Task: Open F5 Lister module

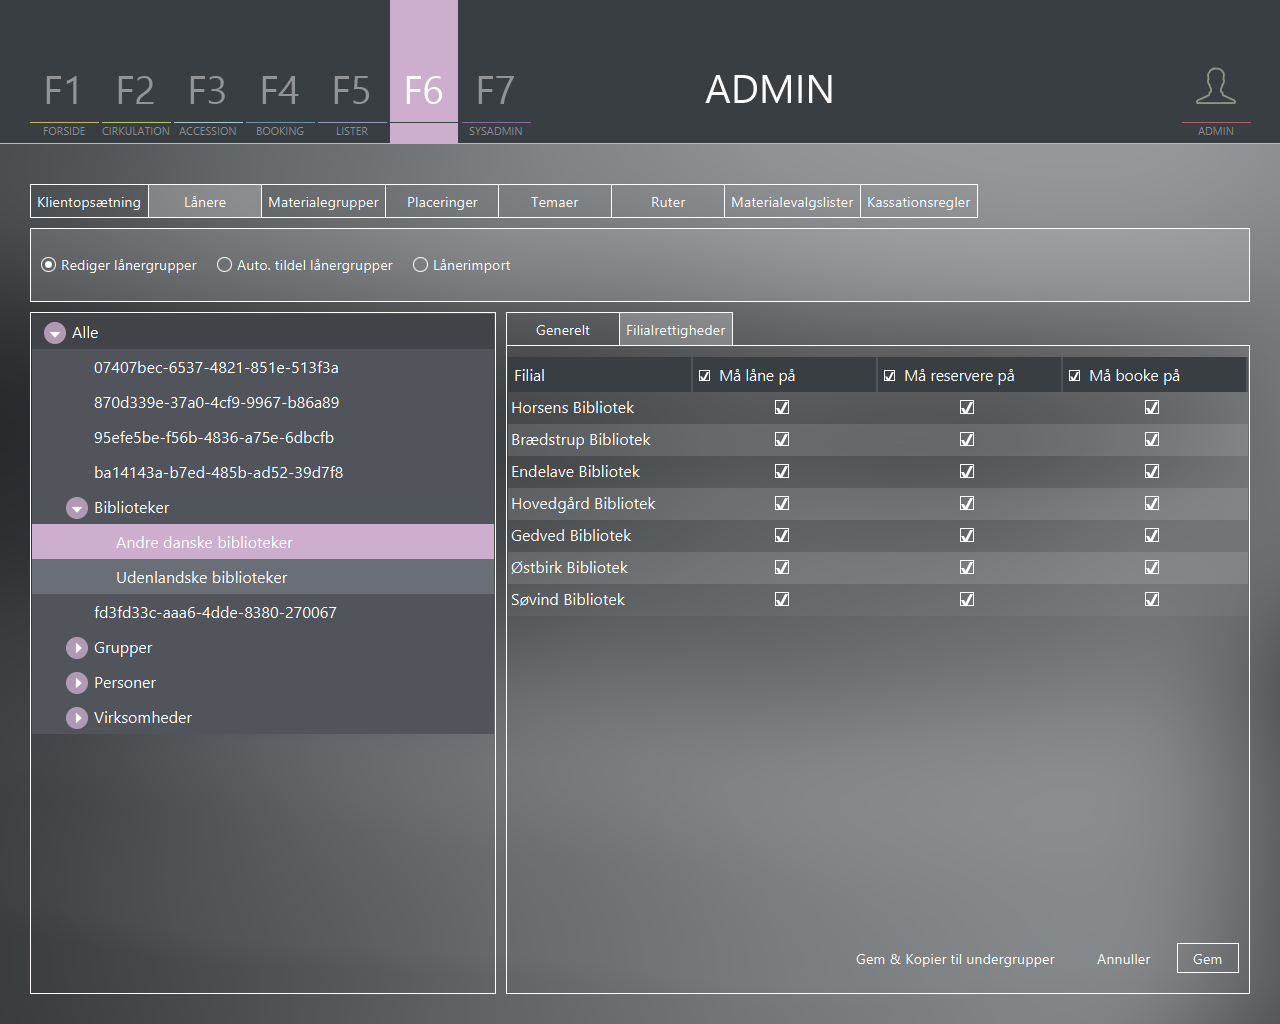Action: (352, 100)
